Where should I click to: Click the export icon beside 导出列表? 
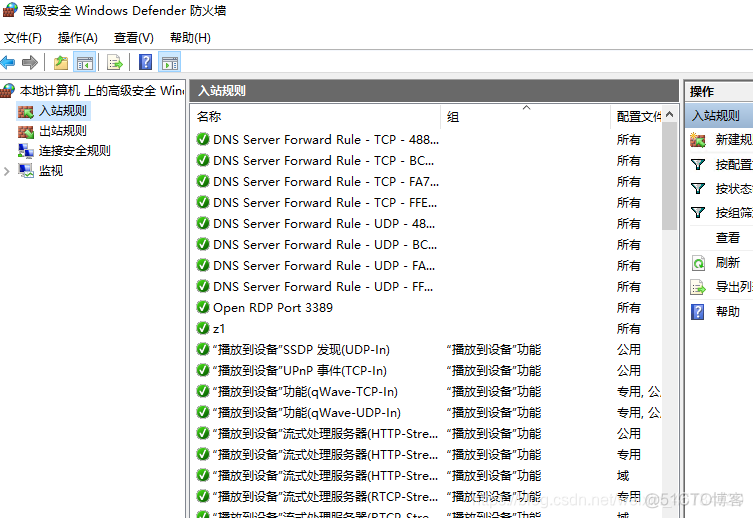tap(698, 287)
